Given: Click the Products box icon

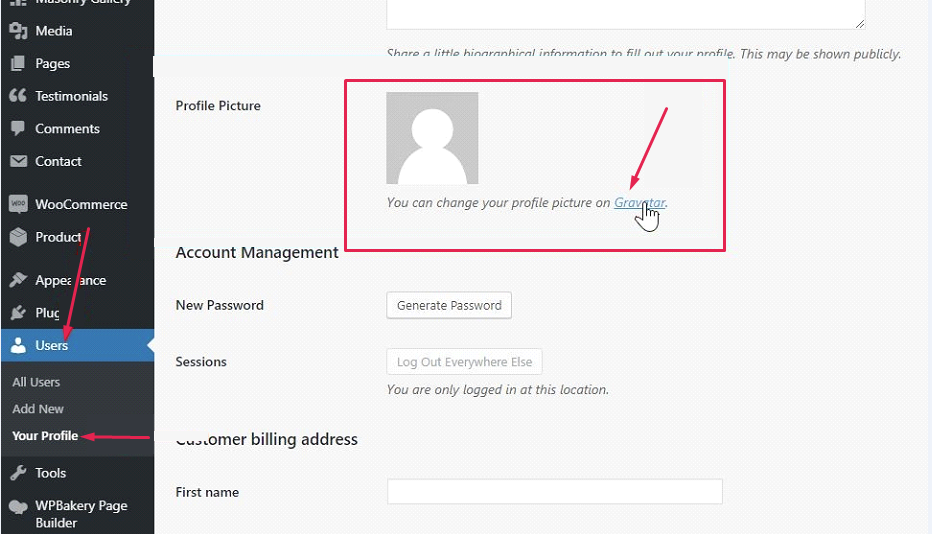Looking at the screenshot, I should coord(18,237).
